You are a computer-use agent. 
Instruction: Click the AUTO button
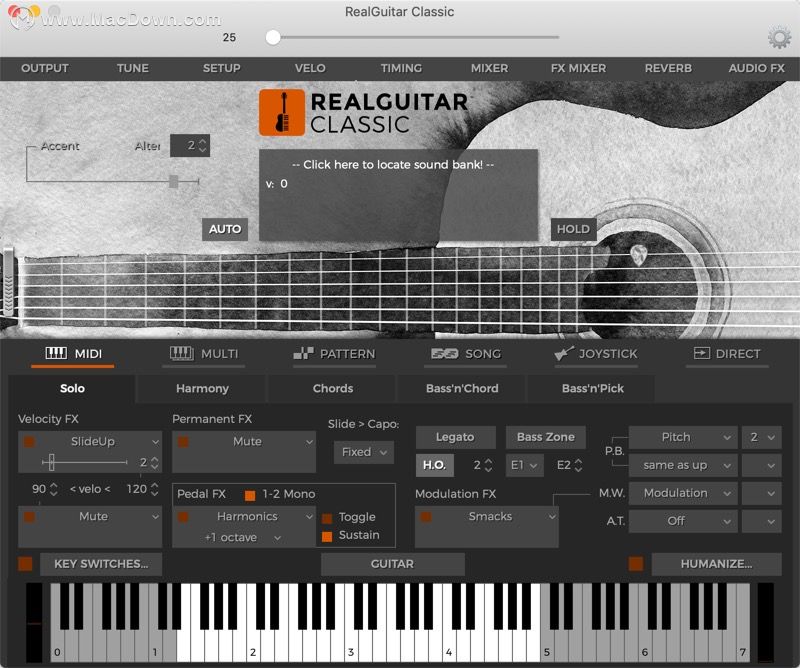[x=225, y=229]
